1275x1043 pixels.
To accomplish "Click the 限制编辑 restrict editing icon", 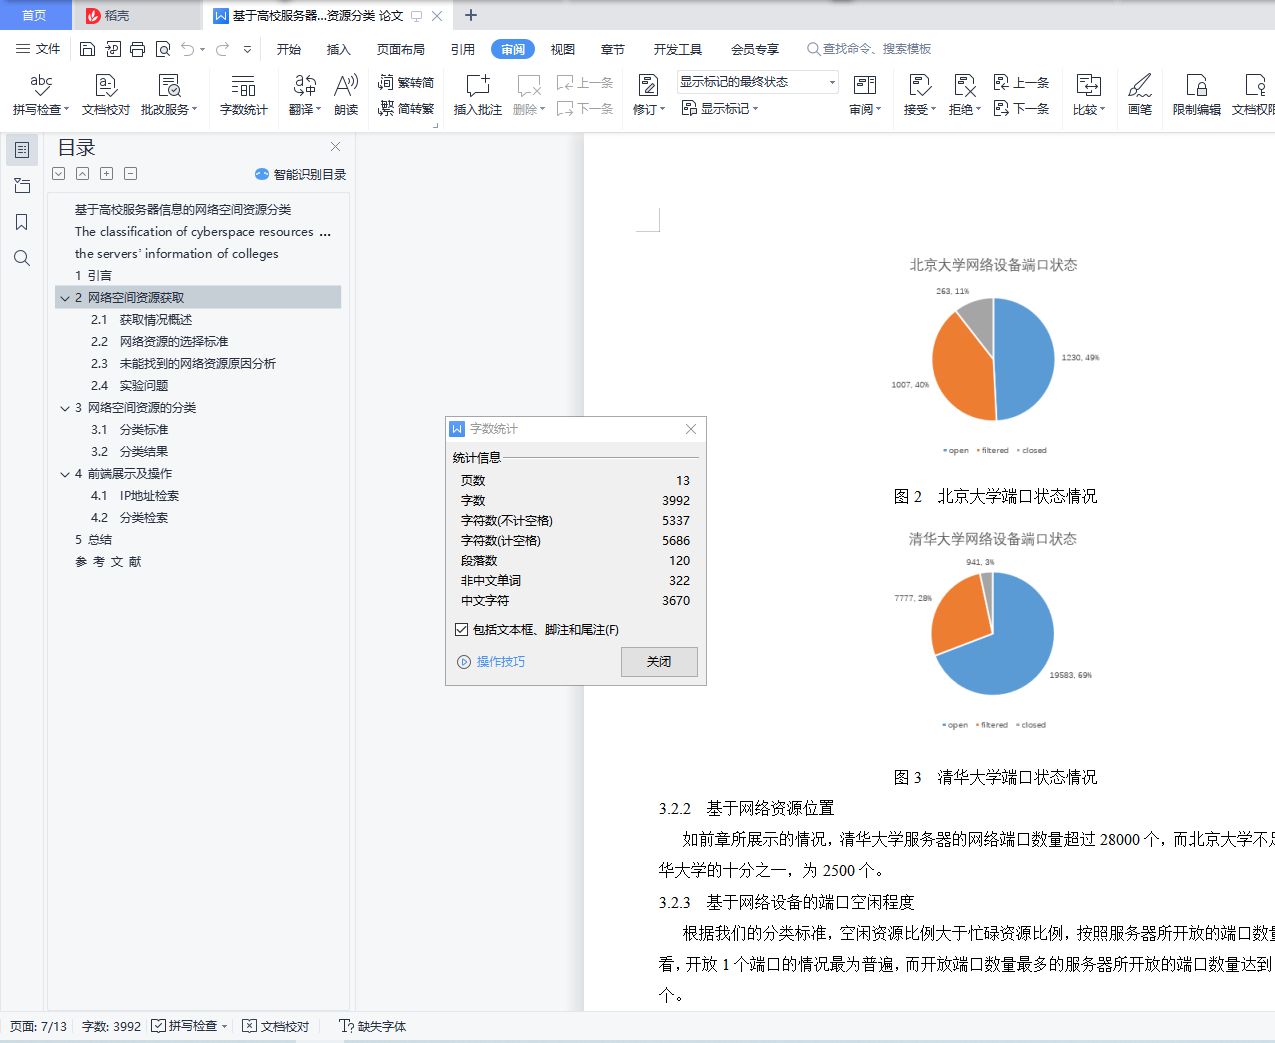I will 1196,95.
